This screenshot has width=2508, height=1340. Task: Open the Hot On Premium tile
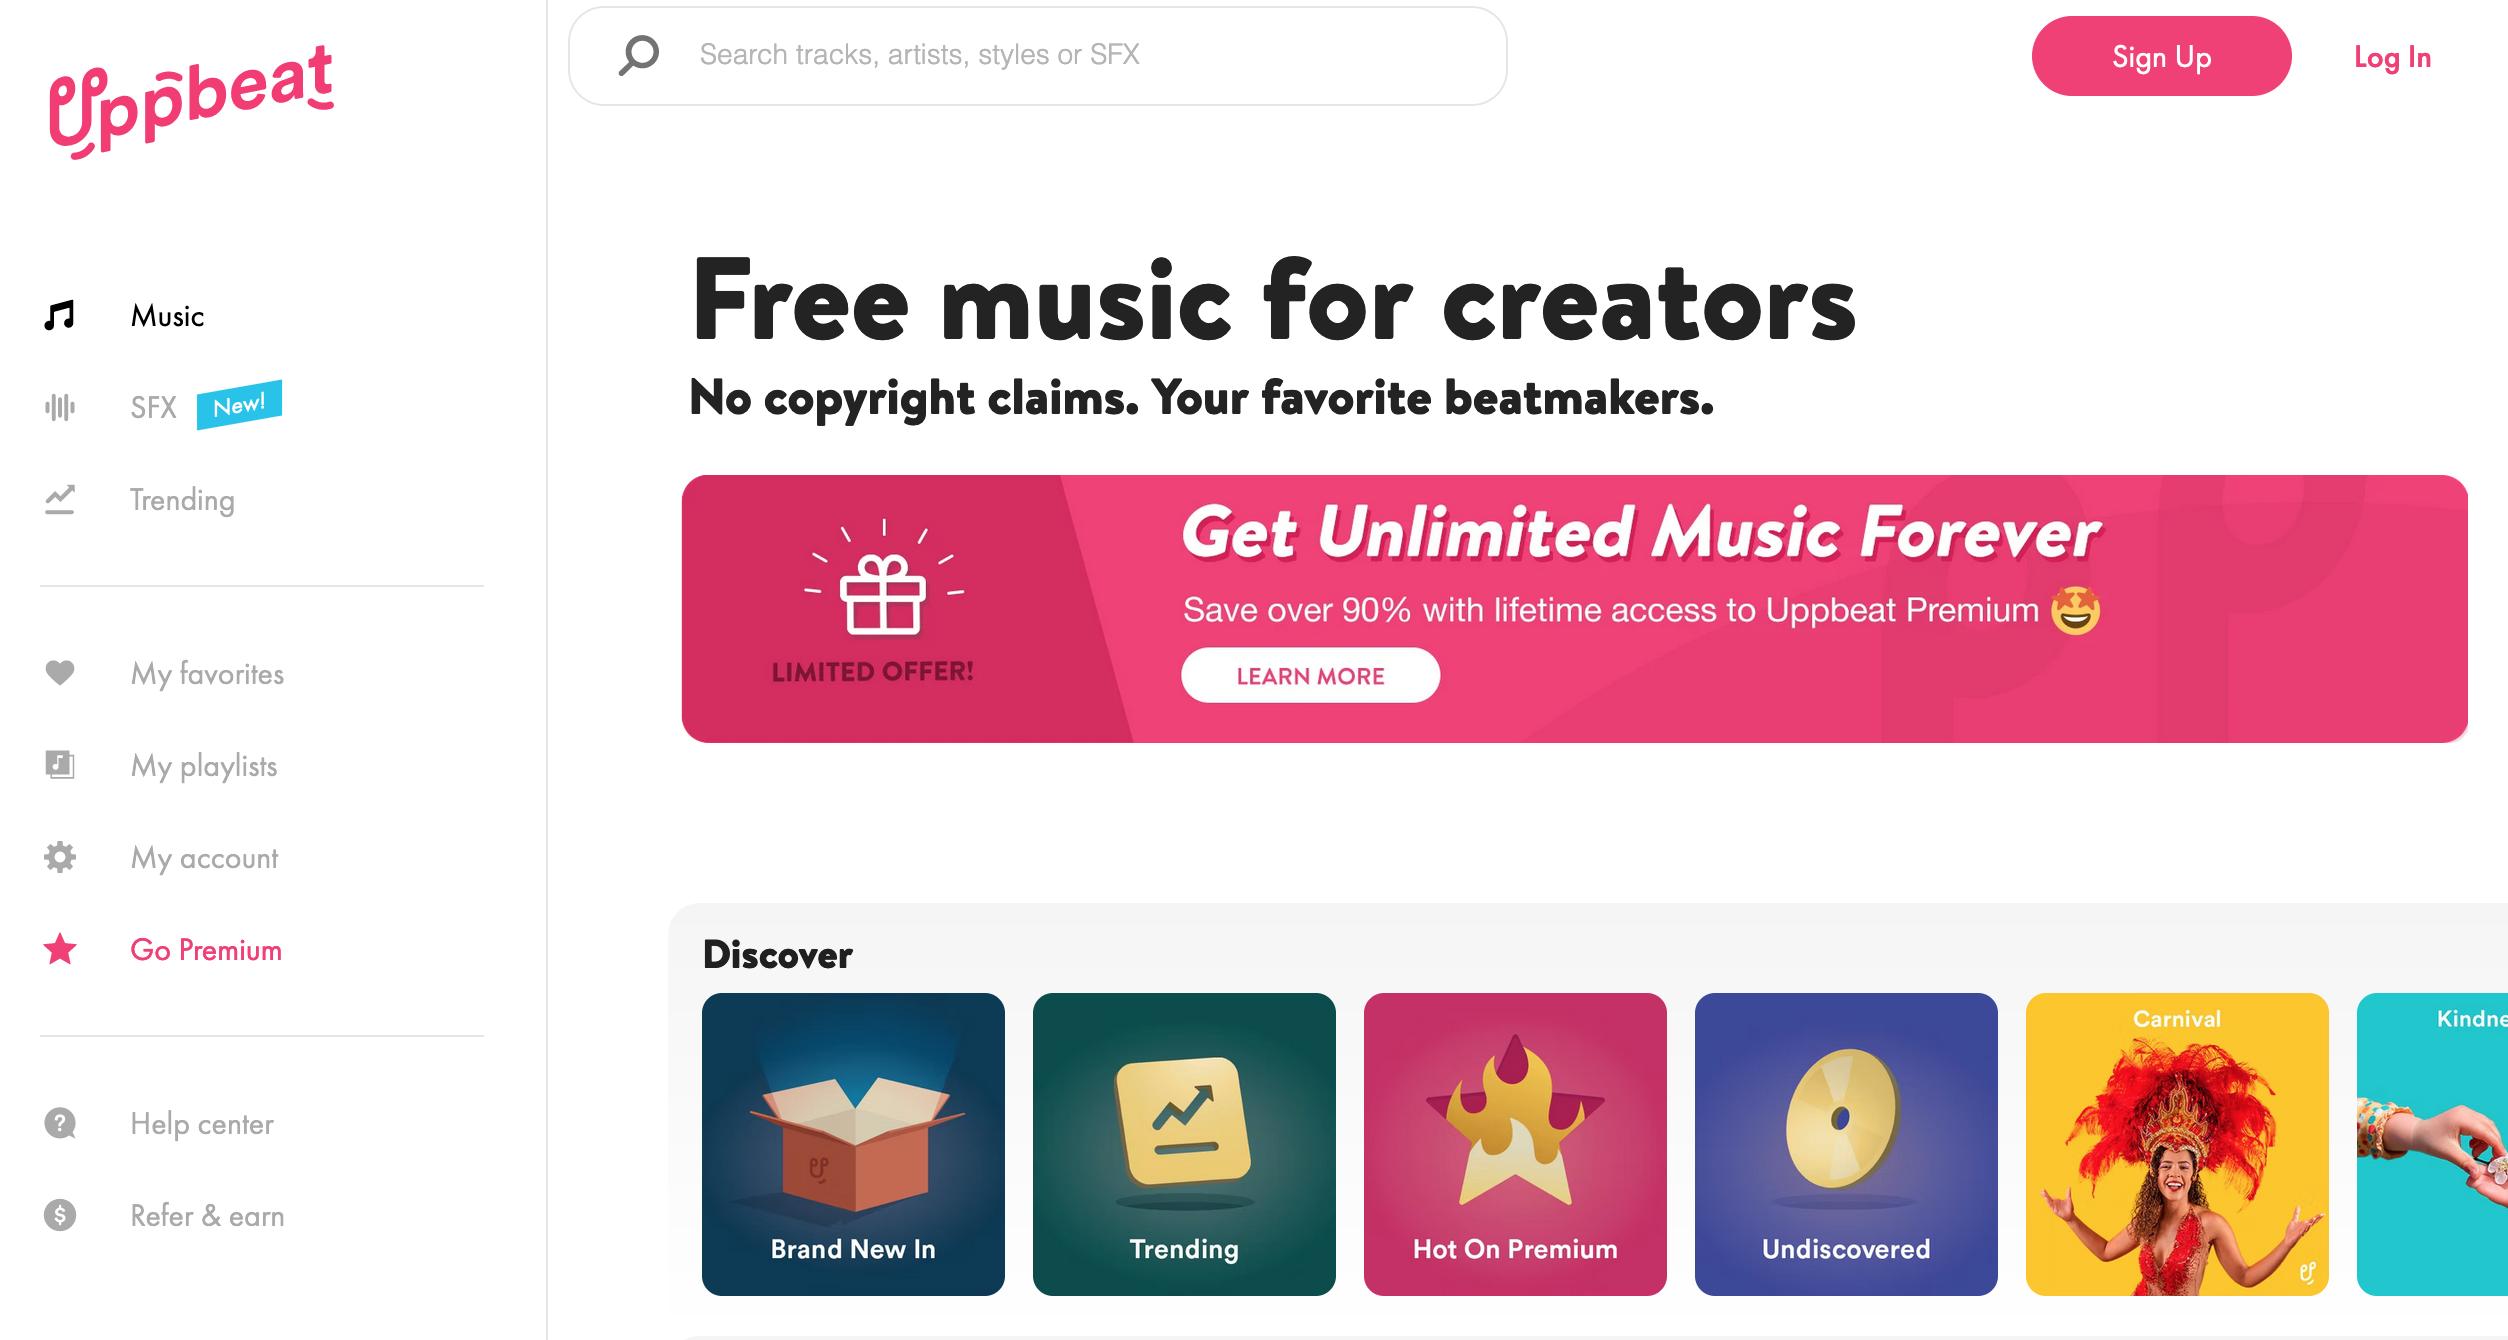[x=1515, y=1144]
